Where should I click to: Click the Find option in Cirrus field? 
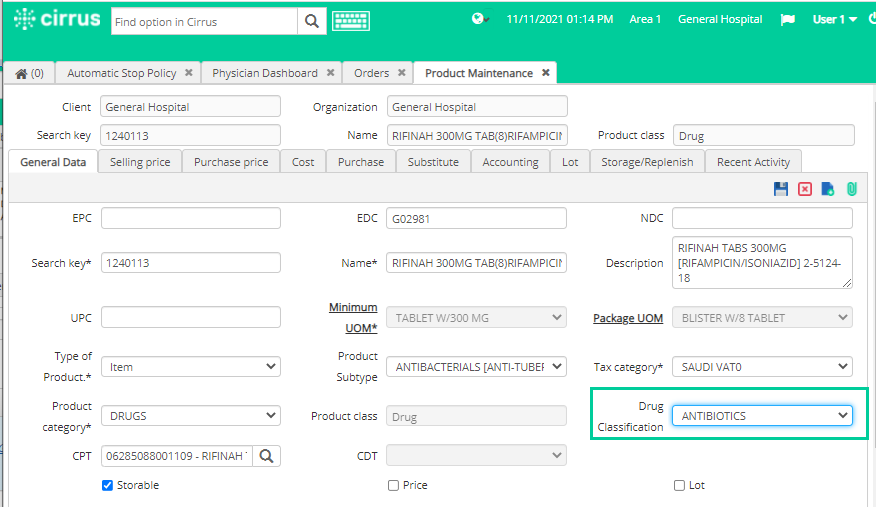pos(204,21)
